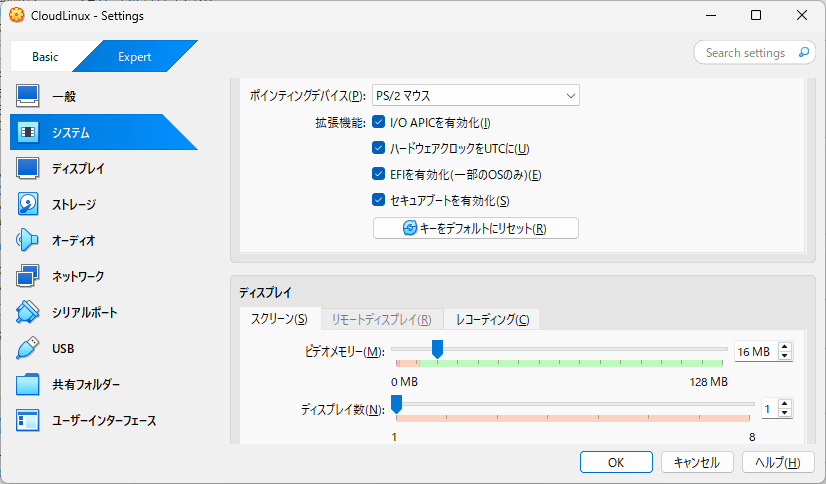The width and height of the screenshot is (826, 484).
Task: Click the ビデオメモリー slider handle
Action: tap(437, 348)
